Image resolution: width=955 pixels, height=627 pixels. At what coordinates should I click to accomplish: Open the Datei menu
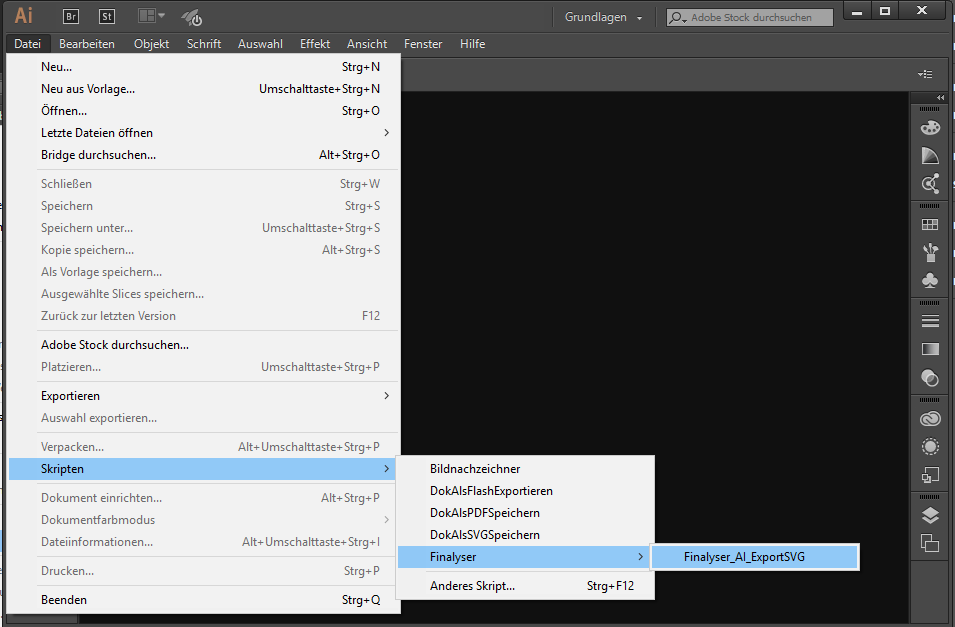point(27,44)
